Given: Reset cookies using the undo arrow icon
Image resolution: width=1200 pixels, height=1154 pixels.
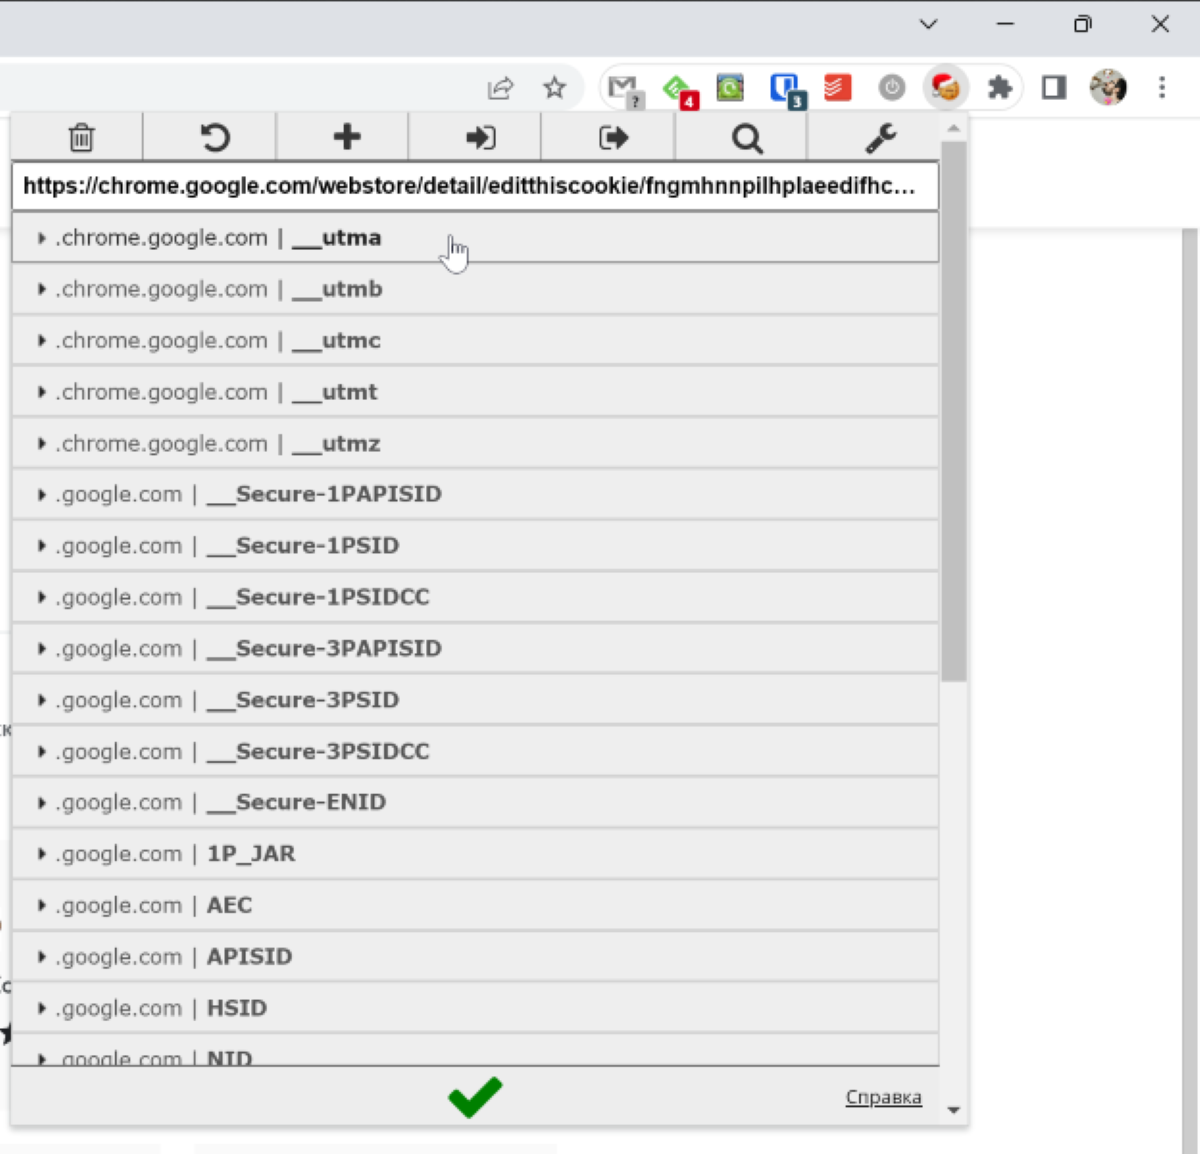Looking at the screenshot, I should pos(214,137).
